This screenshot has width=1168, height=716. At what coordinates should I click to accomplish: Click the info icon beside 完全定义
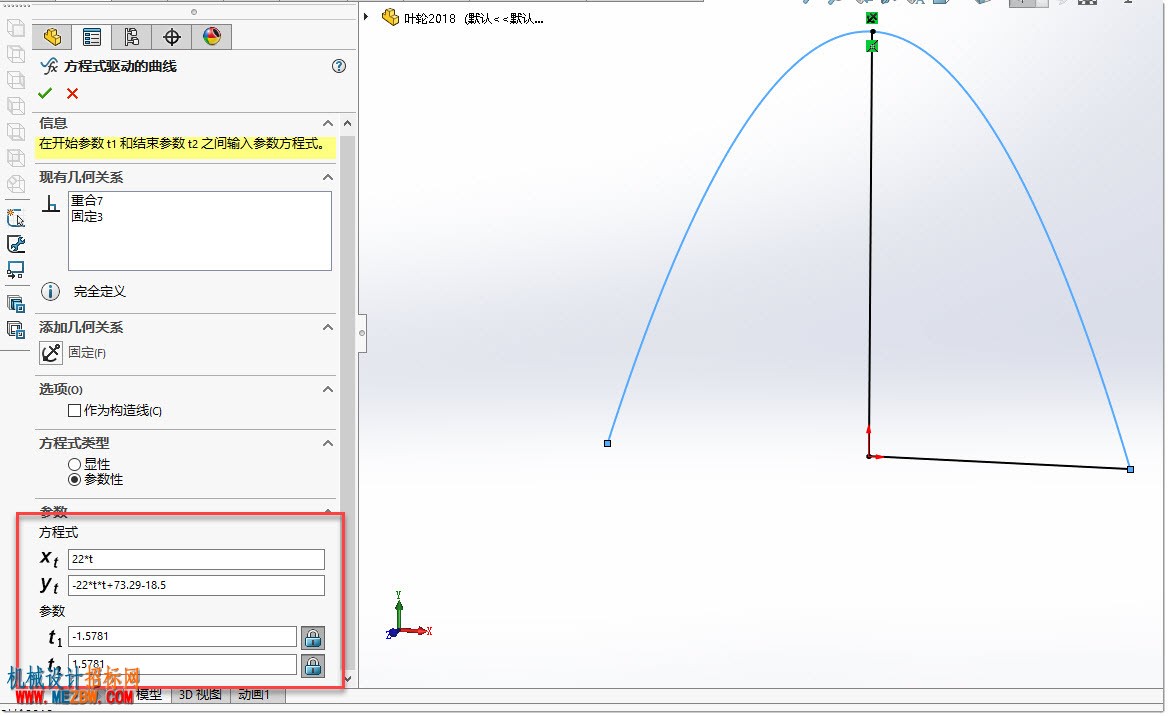tap(50, 291)
